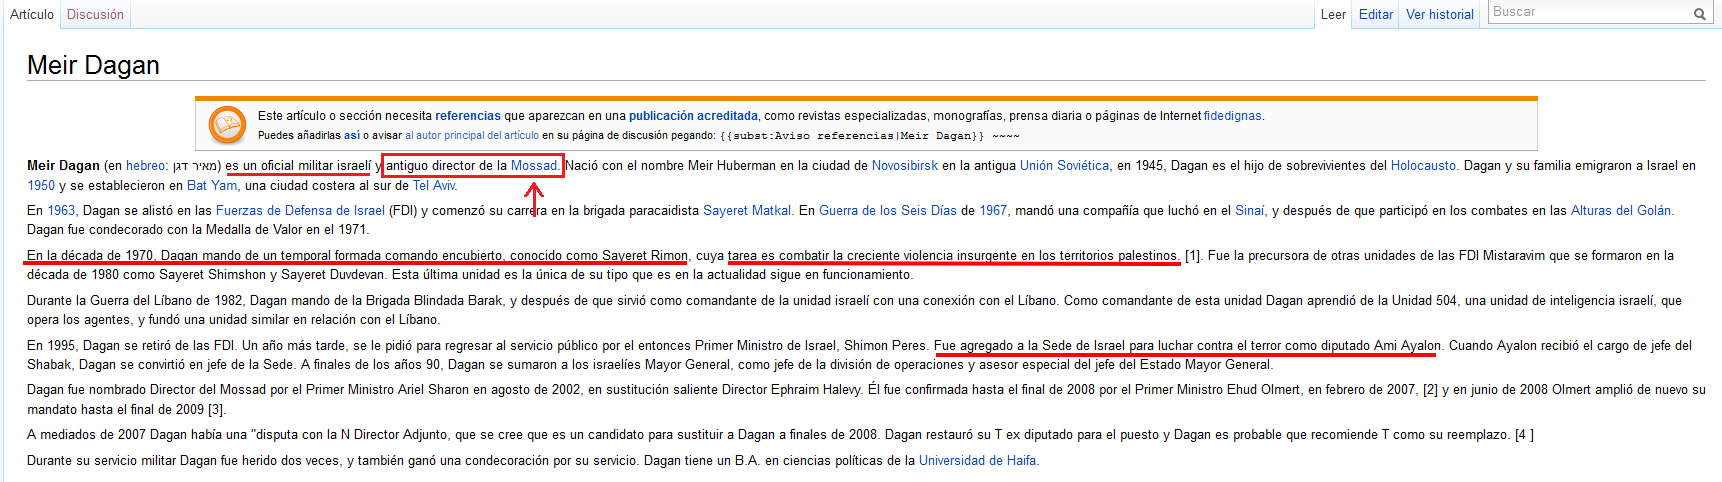
Task: Select the Artículo tab
Action: click(x=32, y=15)
